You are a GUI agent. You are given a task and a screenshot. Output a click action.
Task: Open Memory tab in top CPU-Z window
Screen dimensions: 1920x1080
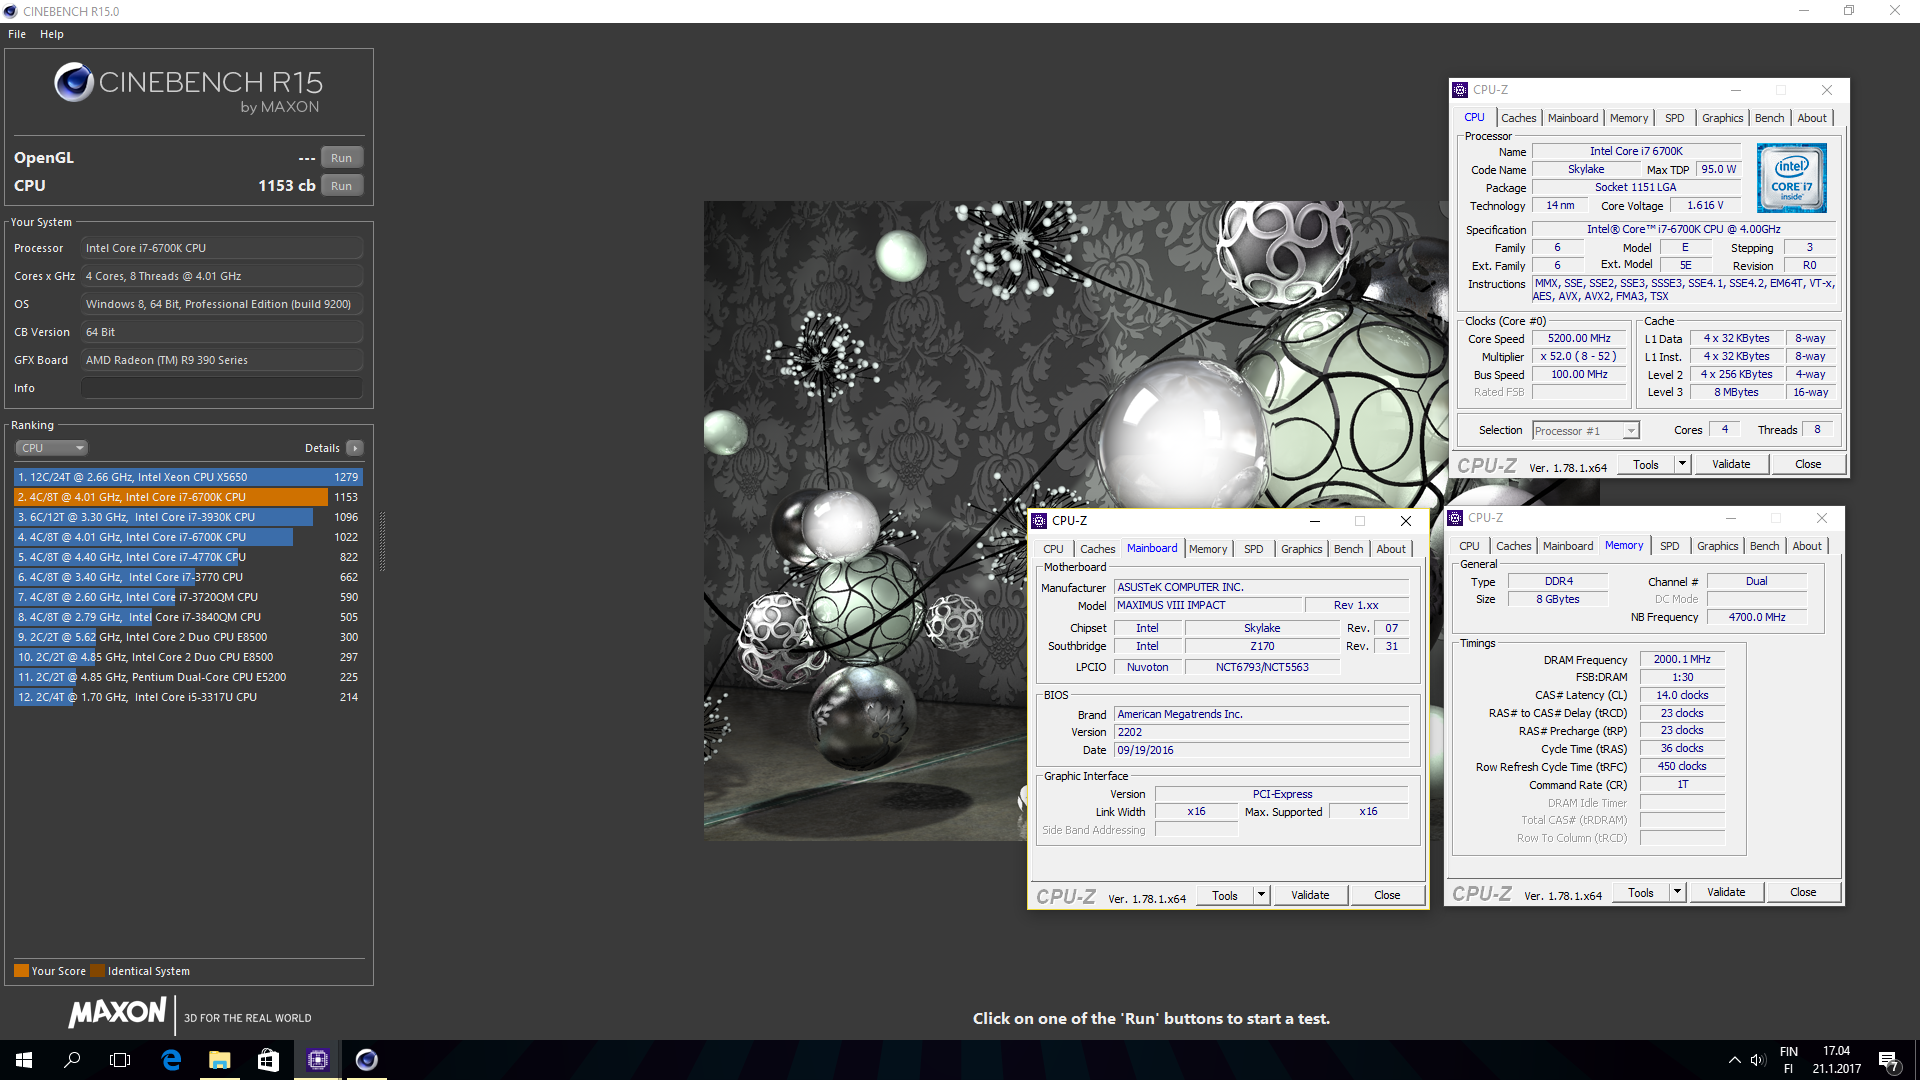click(x=1628, y=118)
